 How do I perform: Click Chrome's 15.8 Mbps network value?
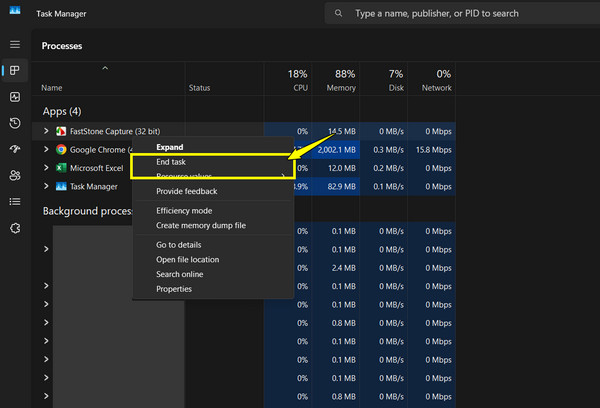pyautogui.click(x=434, y=150)
